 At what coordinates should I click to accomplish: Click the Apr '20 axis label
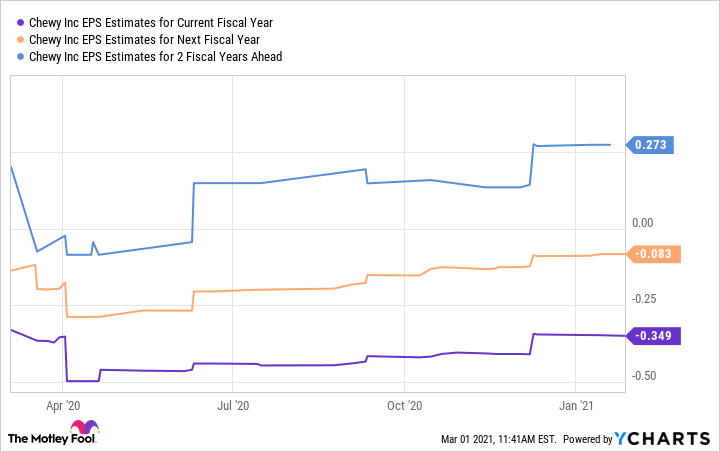pos(63,406)
